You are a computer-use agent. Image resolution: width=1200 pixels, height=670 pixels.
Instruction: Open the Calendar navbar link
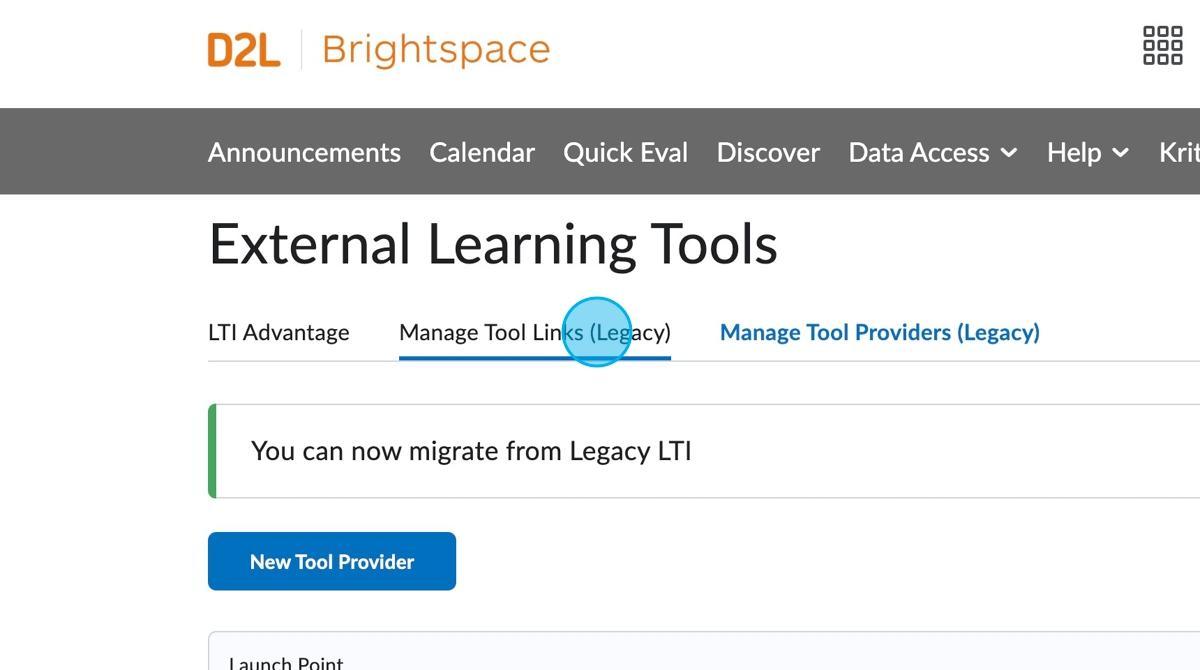coord(482,153)
